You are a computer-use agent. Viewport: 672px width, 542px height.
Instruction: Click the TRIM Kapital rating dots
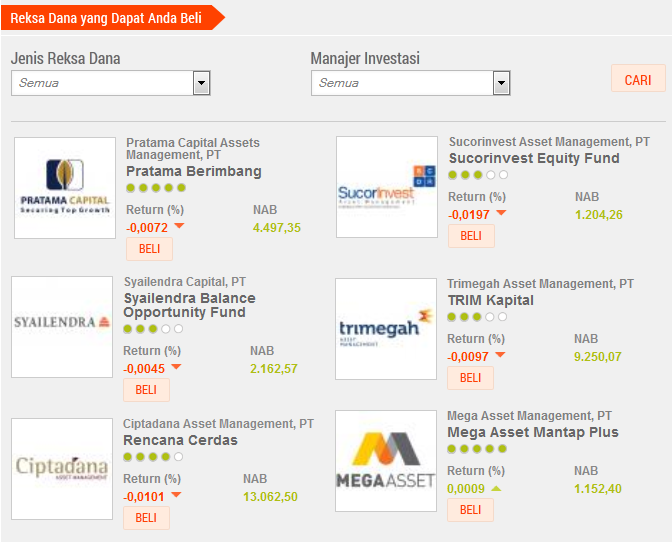477,317
